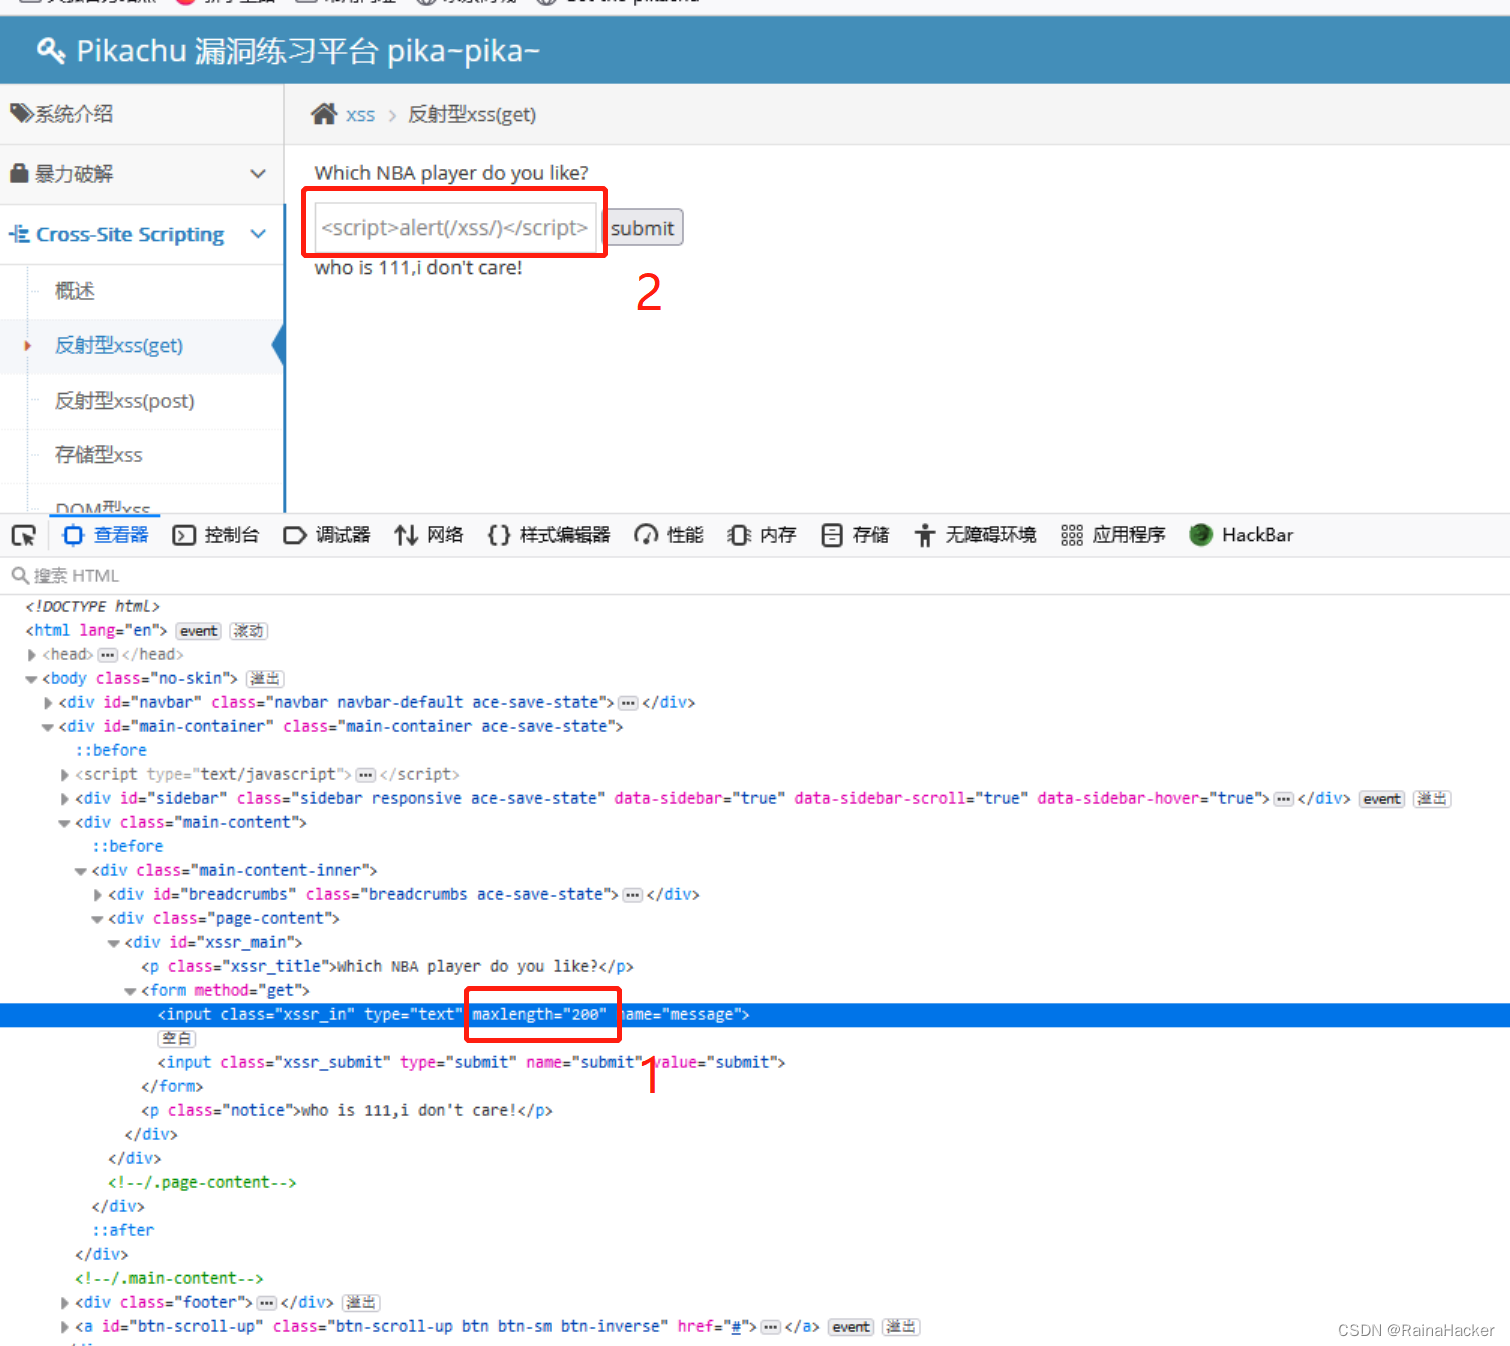Viewport: 1510px width, 1346px height.
Task: Expand the script type="text/javascript" node
Action: 65,775
